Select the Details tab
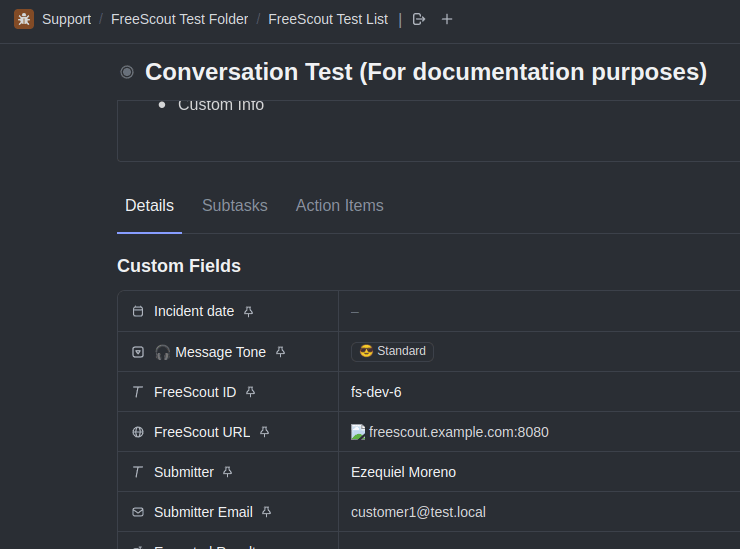Viewport: 740px width, 549px height. point(149,205)
